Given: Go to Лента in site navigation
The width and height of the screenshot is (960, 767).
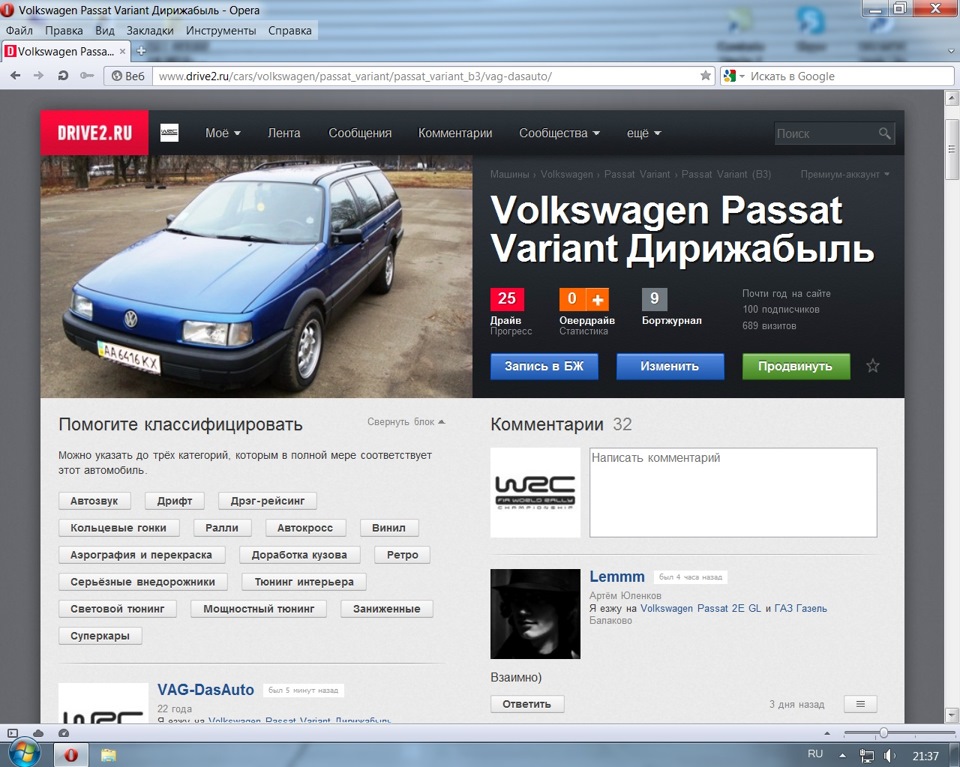Looking at the screenshot, I should 284,133.
